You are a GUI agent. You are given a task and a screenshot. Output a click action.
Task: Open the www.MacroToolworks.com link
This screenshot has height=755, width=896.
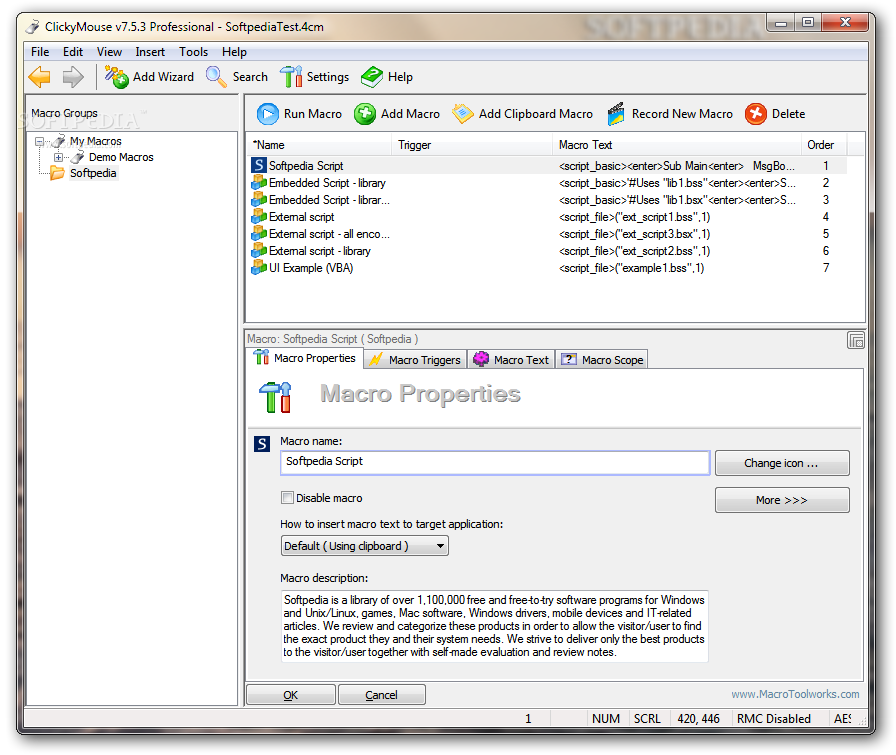pyautogui.click(x=795, y=694)
